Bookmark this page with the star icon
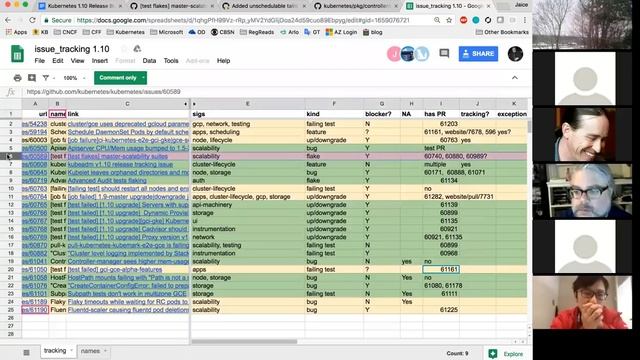 coord(449,20)
